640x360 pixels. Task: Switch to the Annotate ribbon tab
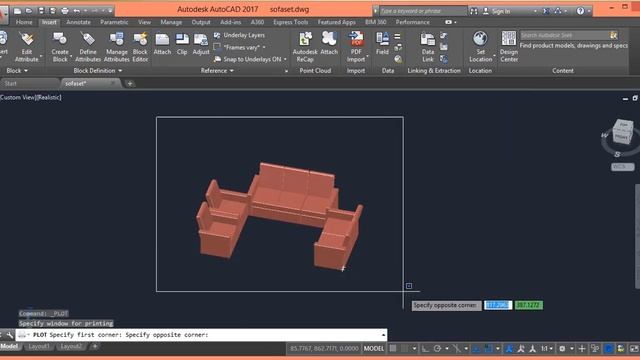pyautogui.click(x=78, y=22)
